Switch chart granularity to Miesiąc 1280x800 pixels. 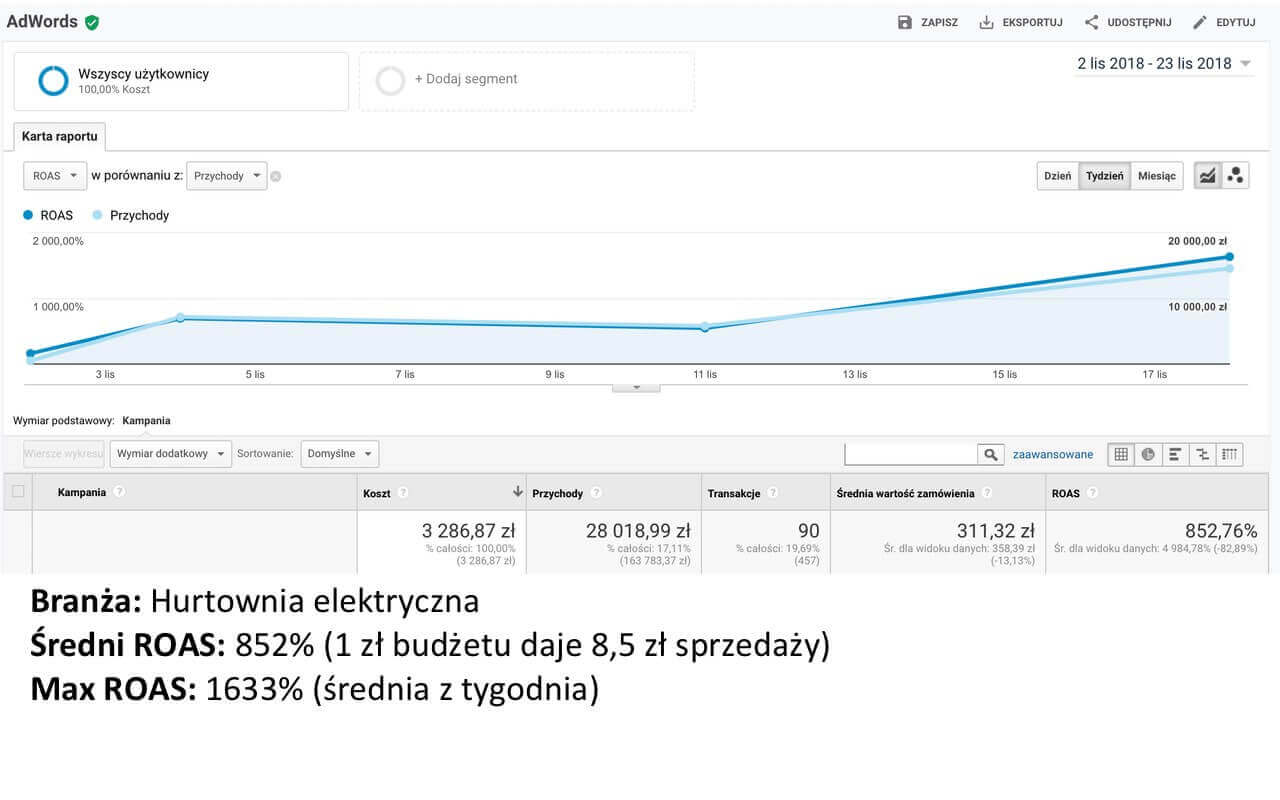[x=1156, y=176]
